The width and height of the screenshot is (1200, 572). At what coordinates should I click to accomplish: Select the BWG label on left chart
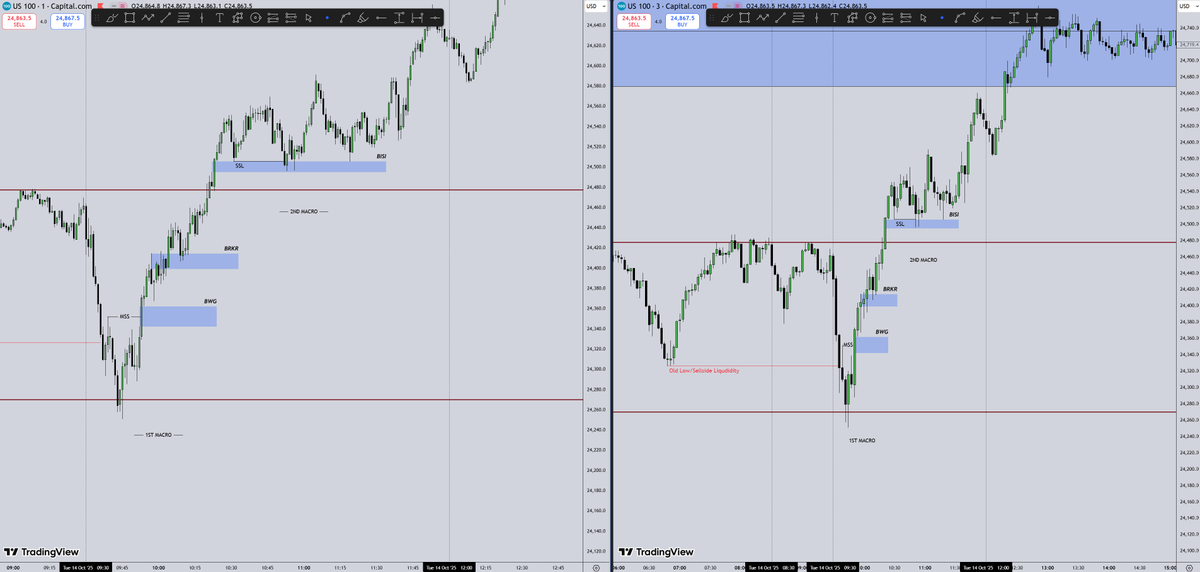[210, 301]
